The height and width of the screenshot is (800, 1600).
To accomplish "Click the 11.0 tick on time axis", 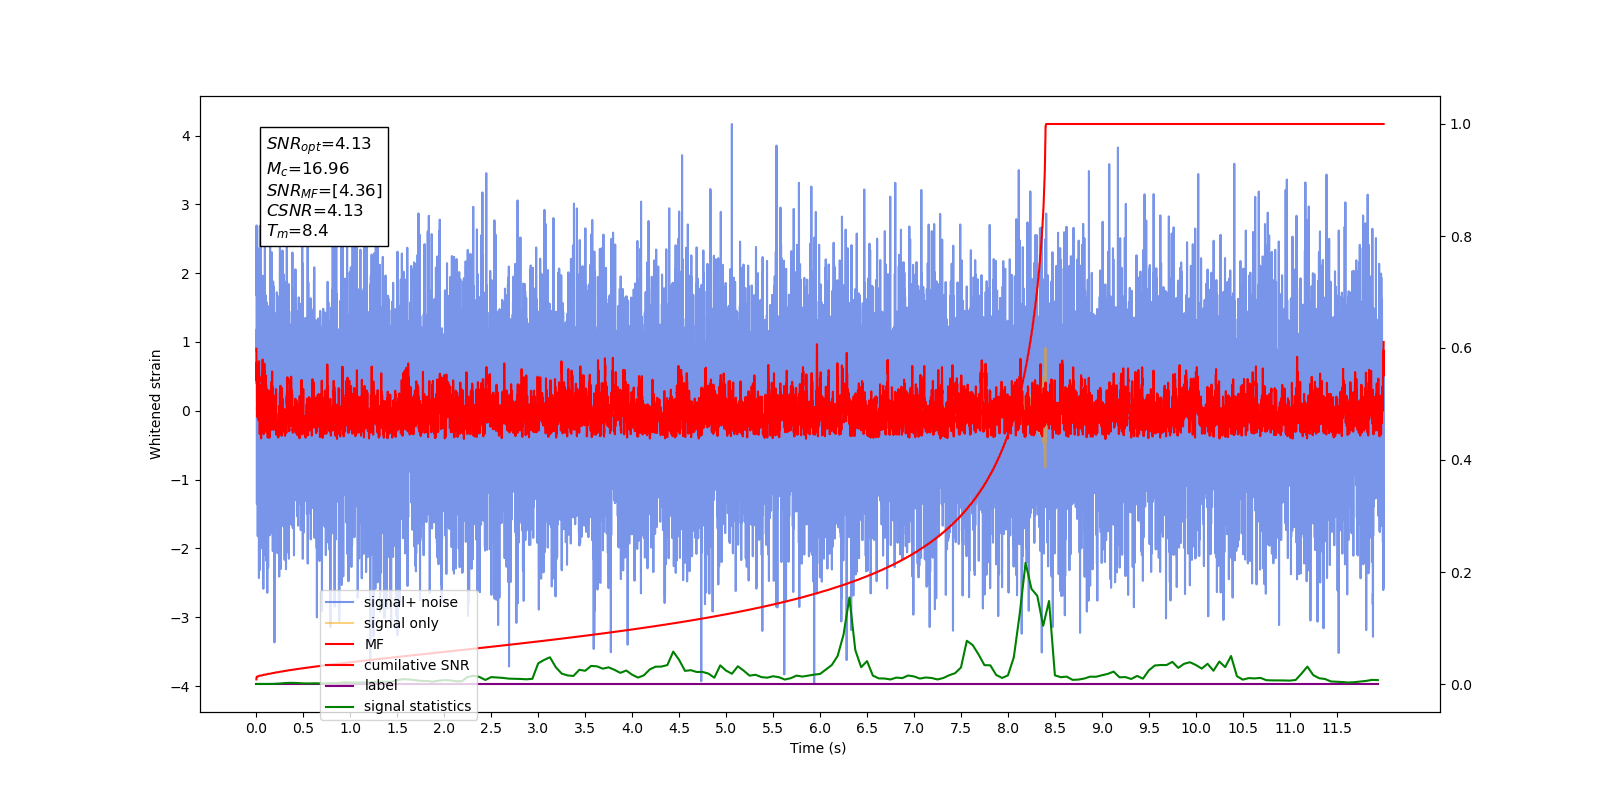I will point(1290,728).
